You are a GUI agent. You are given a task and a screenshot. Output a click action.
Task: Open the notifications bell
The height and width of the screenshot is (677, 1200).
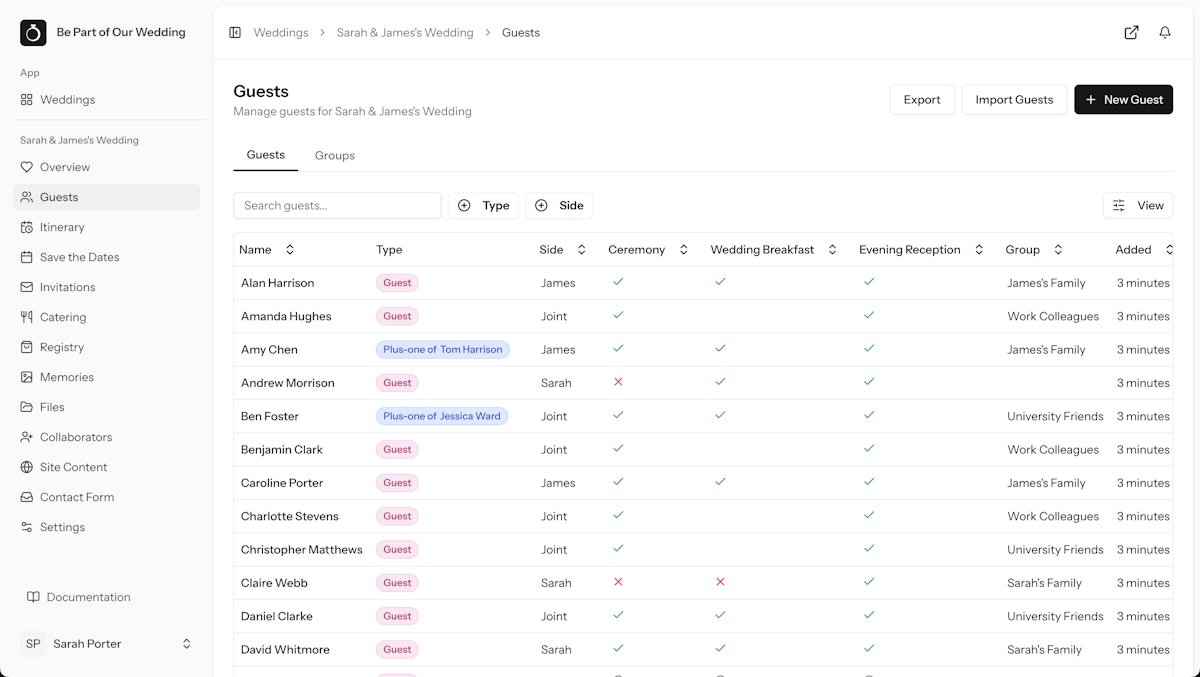(1165, 33)
